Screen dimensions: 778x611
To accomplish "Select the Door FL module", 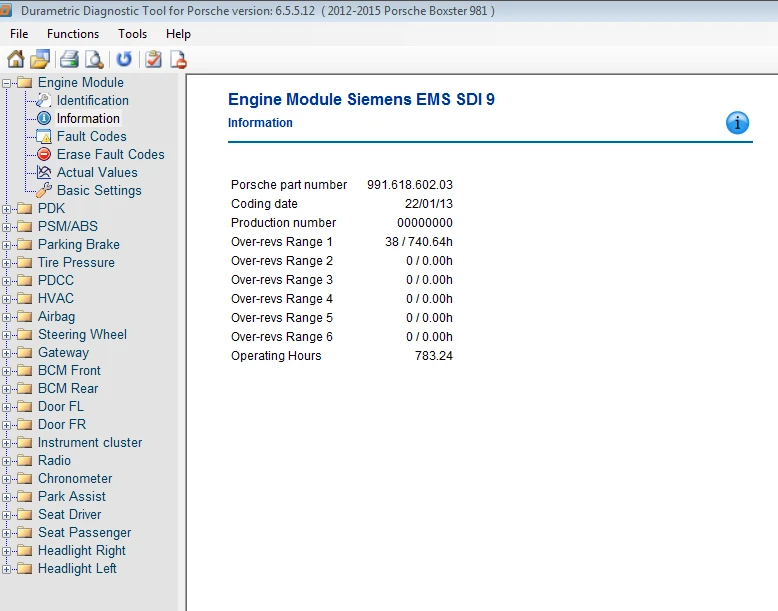I will (x=61, y=406).
